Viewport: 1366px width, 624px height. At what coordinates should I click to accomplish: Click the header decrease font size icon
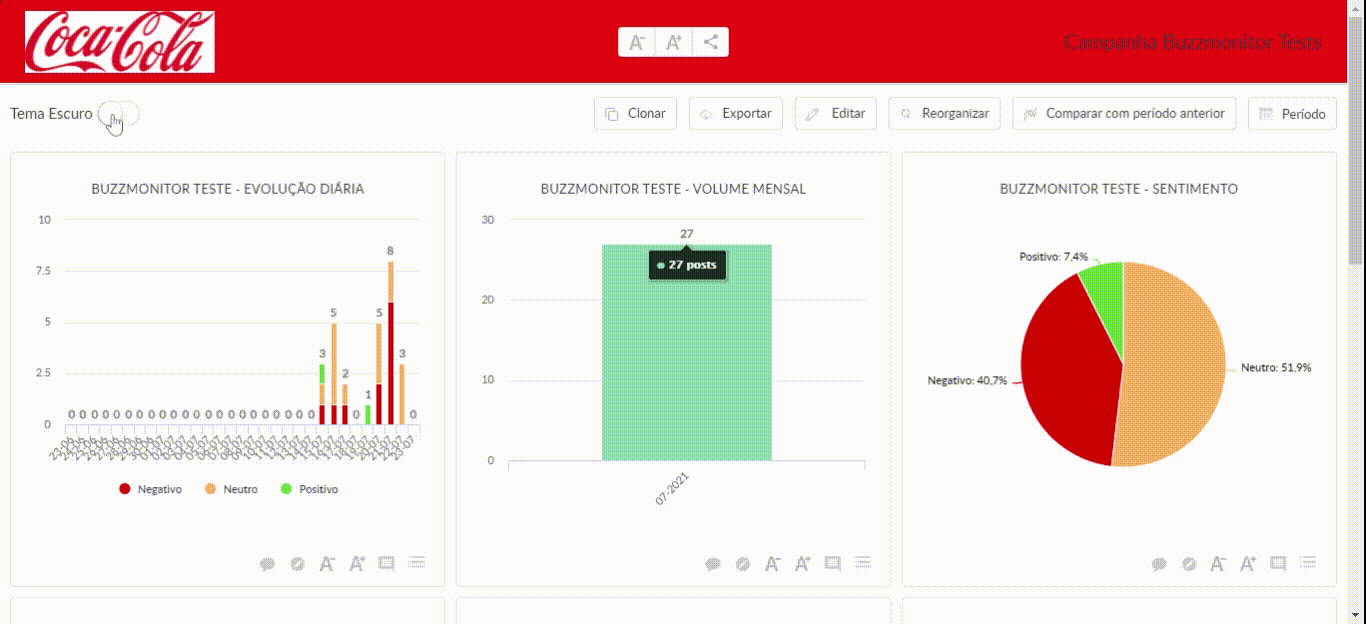point(636,42)
